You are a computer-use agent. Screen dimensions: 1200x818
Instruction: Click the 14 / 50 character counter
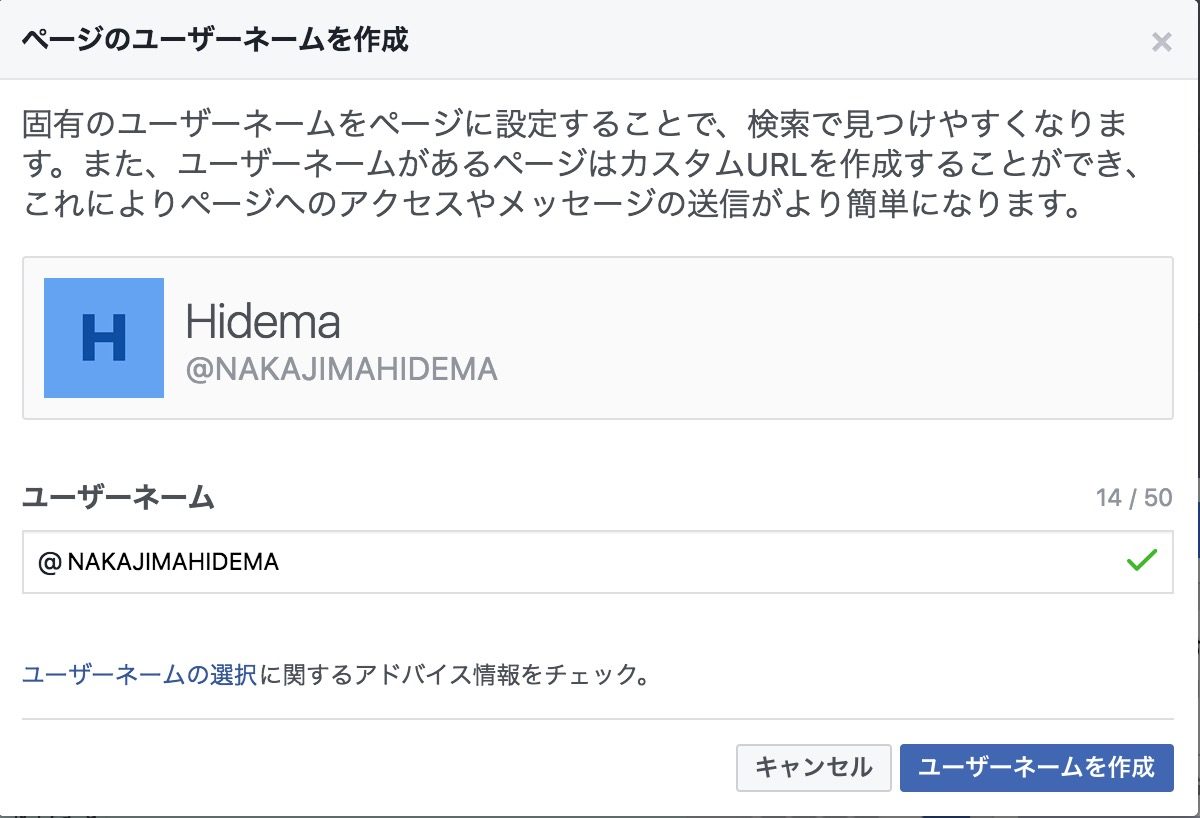point(1134,497)
